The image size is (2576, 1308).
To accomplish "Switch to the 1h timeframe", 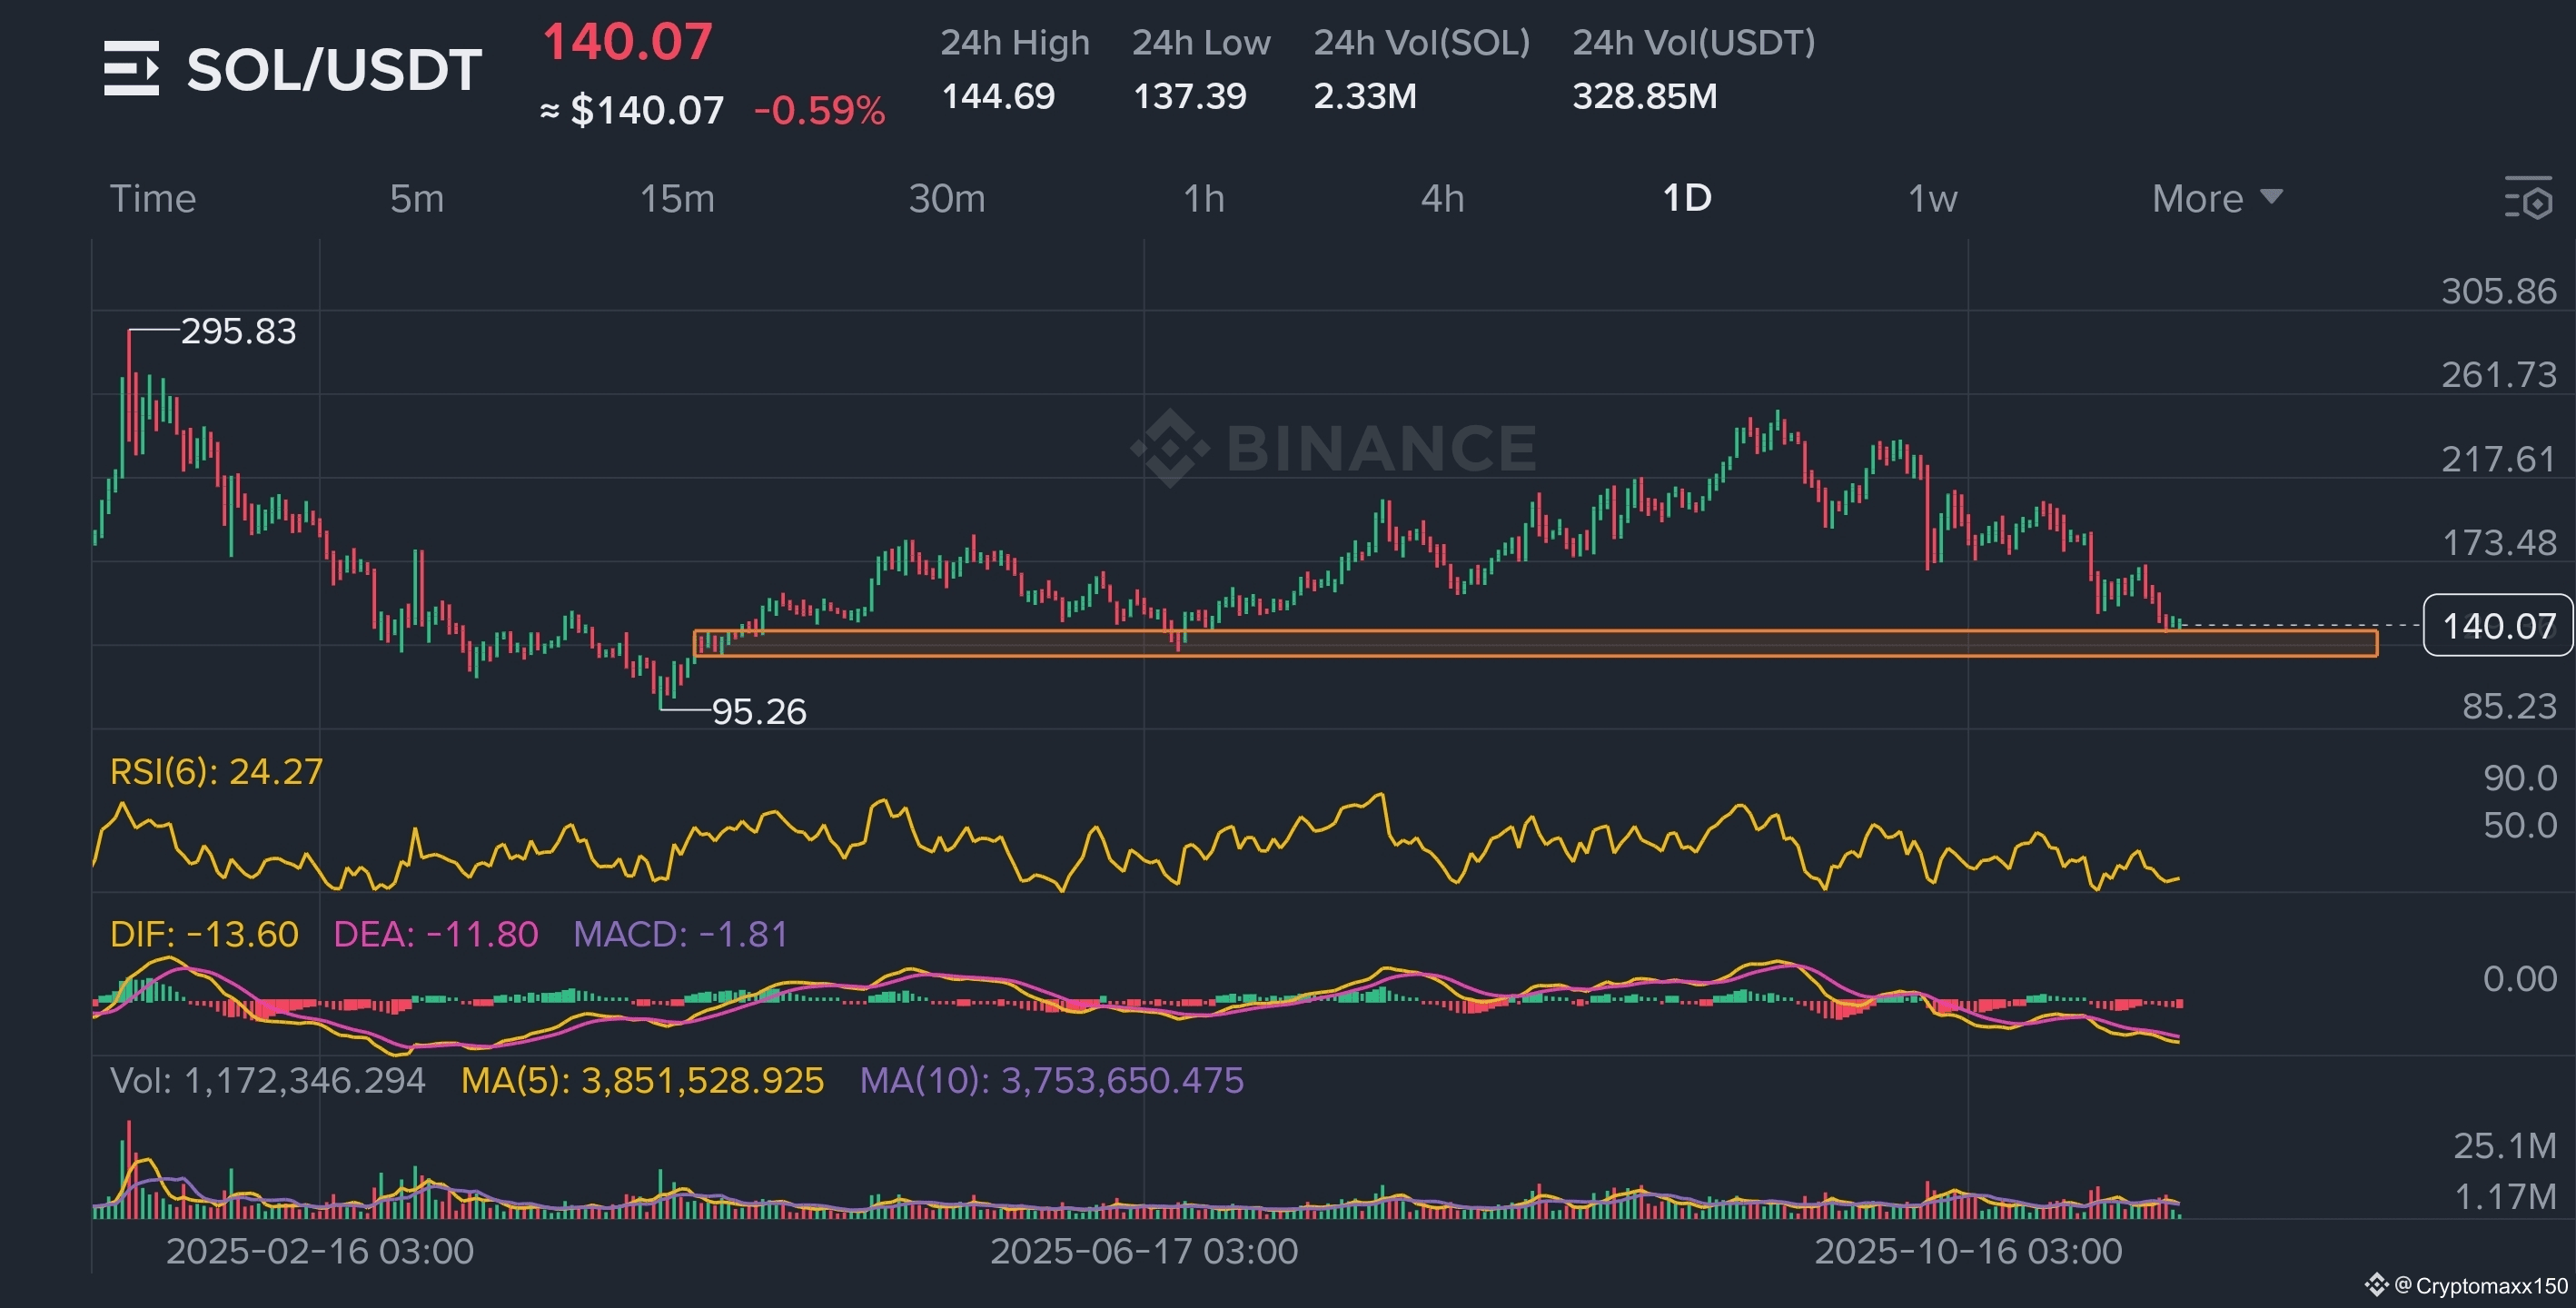I will (x=1204, y=198).
